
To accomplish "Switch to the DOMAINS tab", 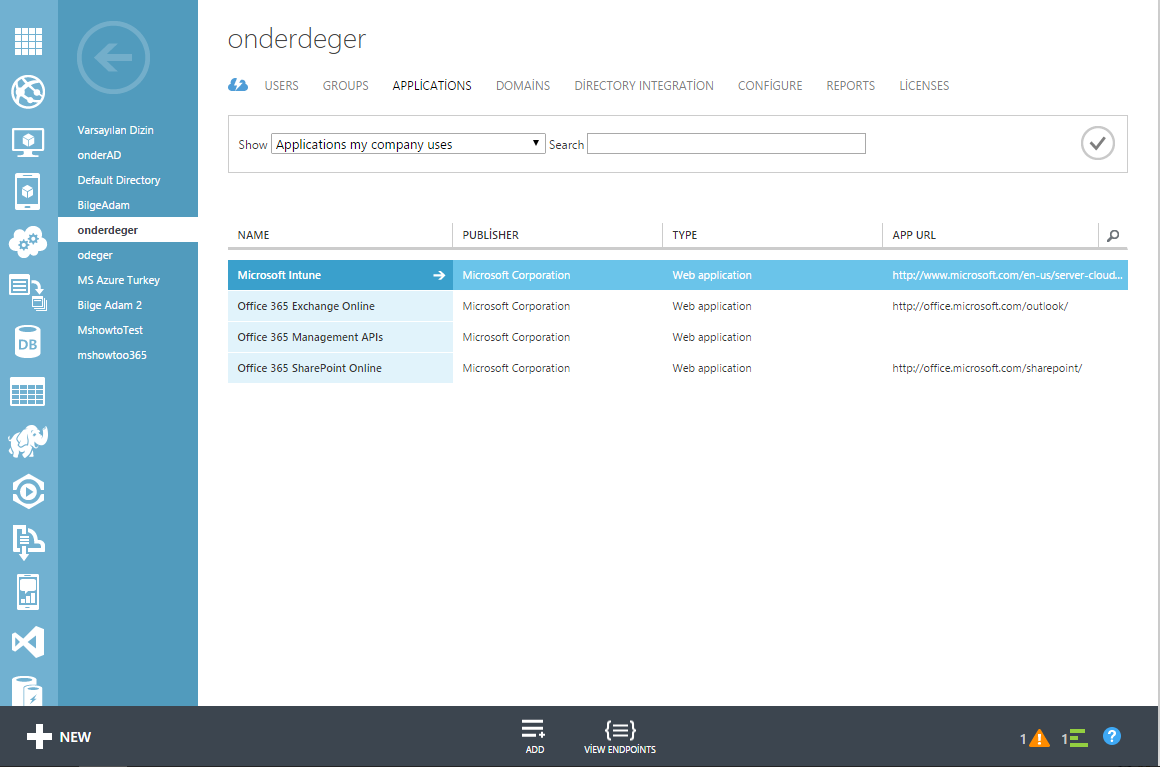I will 523,86.
